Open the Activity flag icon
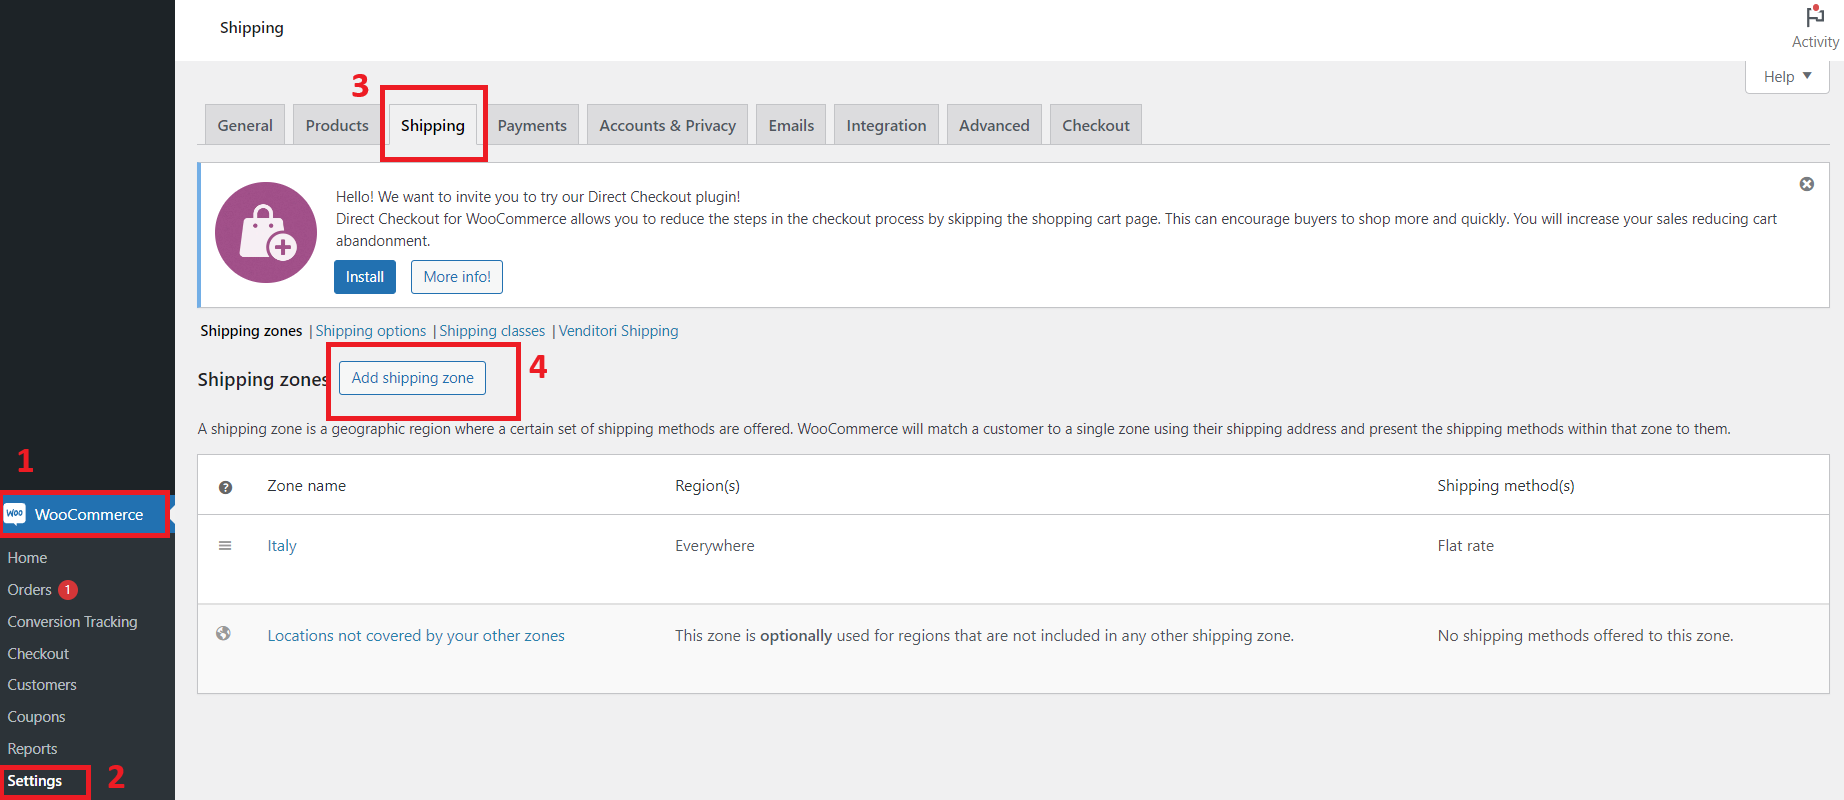1844x800 pixels. (x=1815, y=17)
